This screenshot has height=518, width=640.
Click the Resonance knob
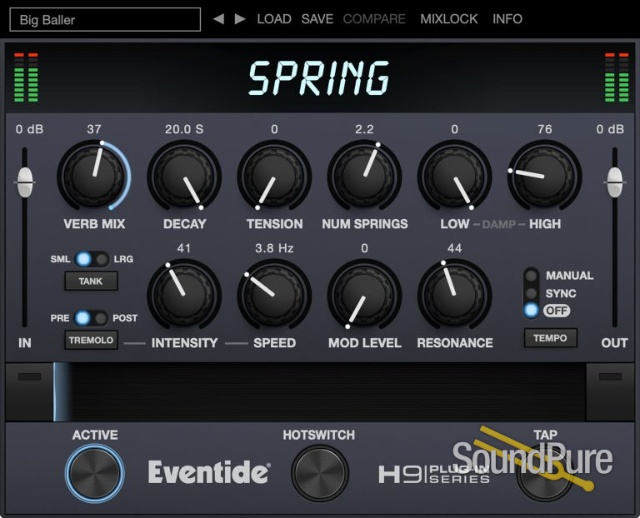point(454,294)
